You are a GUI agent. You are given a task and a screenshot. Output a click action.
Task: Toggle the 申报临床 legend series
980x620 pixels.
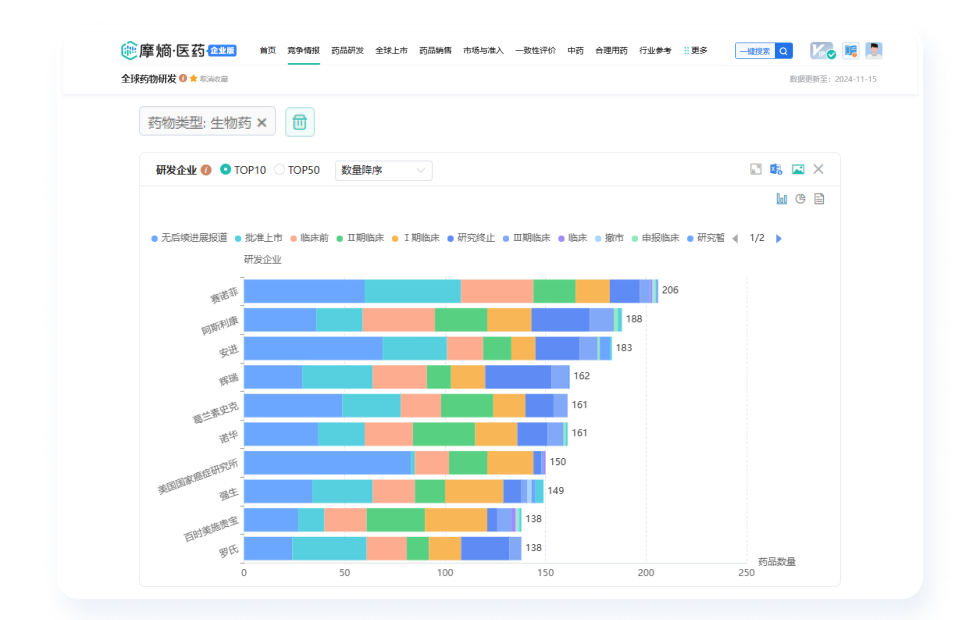[x=656, y=238]
